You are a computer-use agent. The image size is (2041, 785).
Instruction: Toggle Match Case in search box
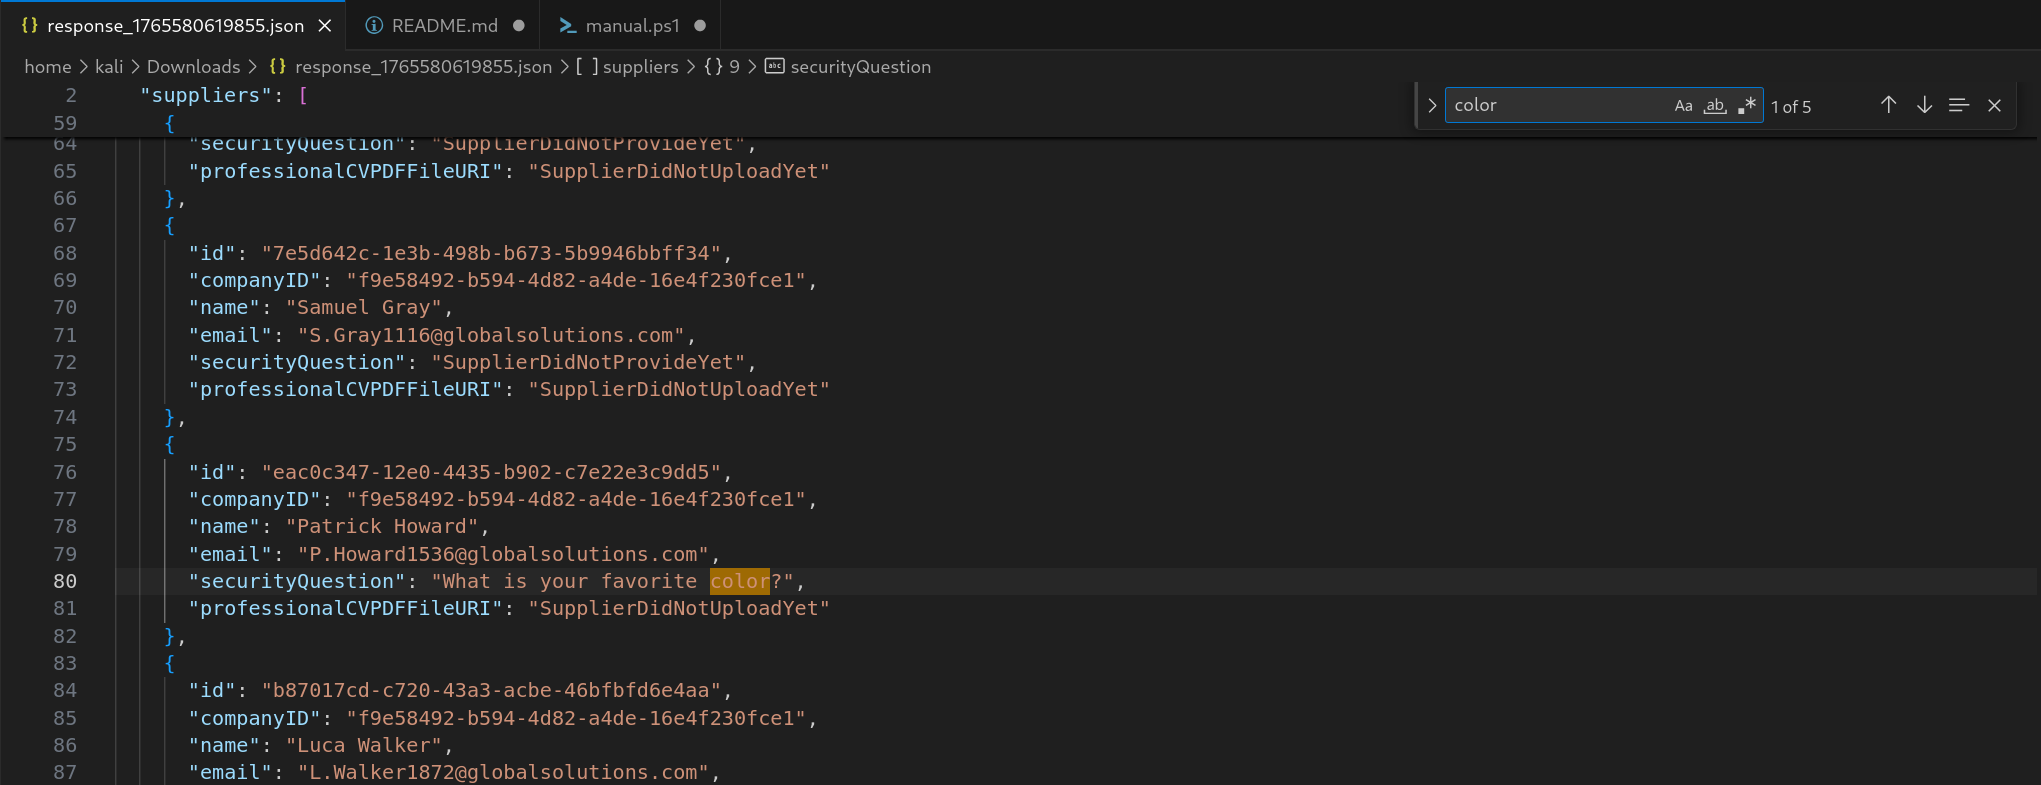tap(1684, 105)
